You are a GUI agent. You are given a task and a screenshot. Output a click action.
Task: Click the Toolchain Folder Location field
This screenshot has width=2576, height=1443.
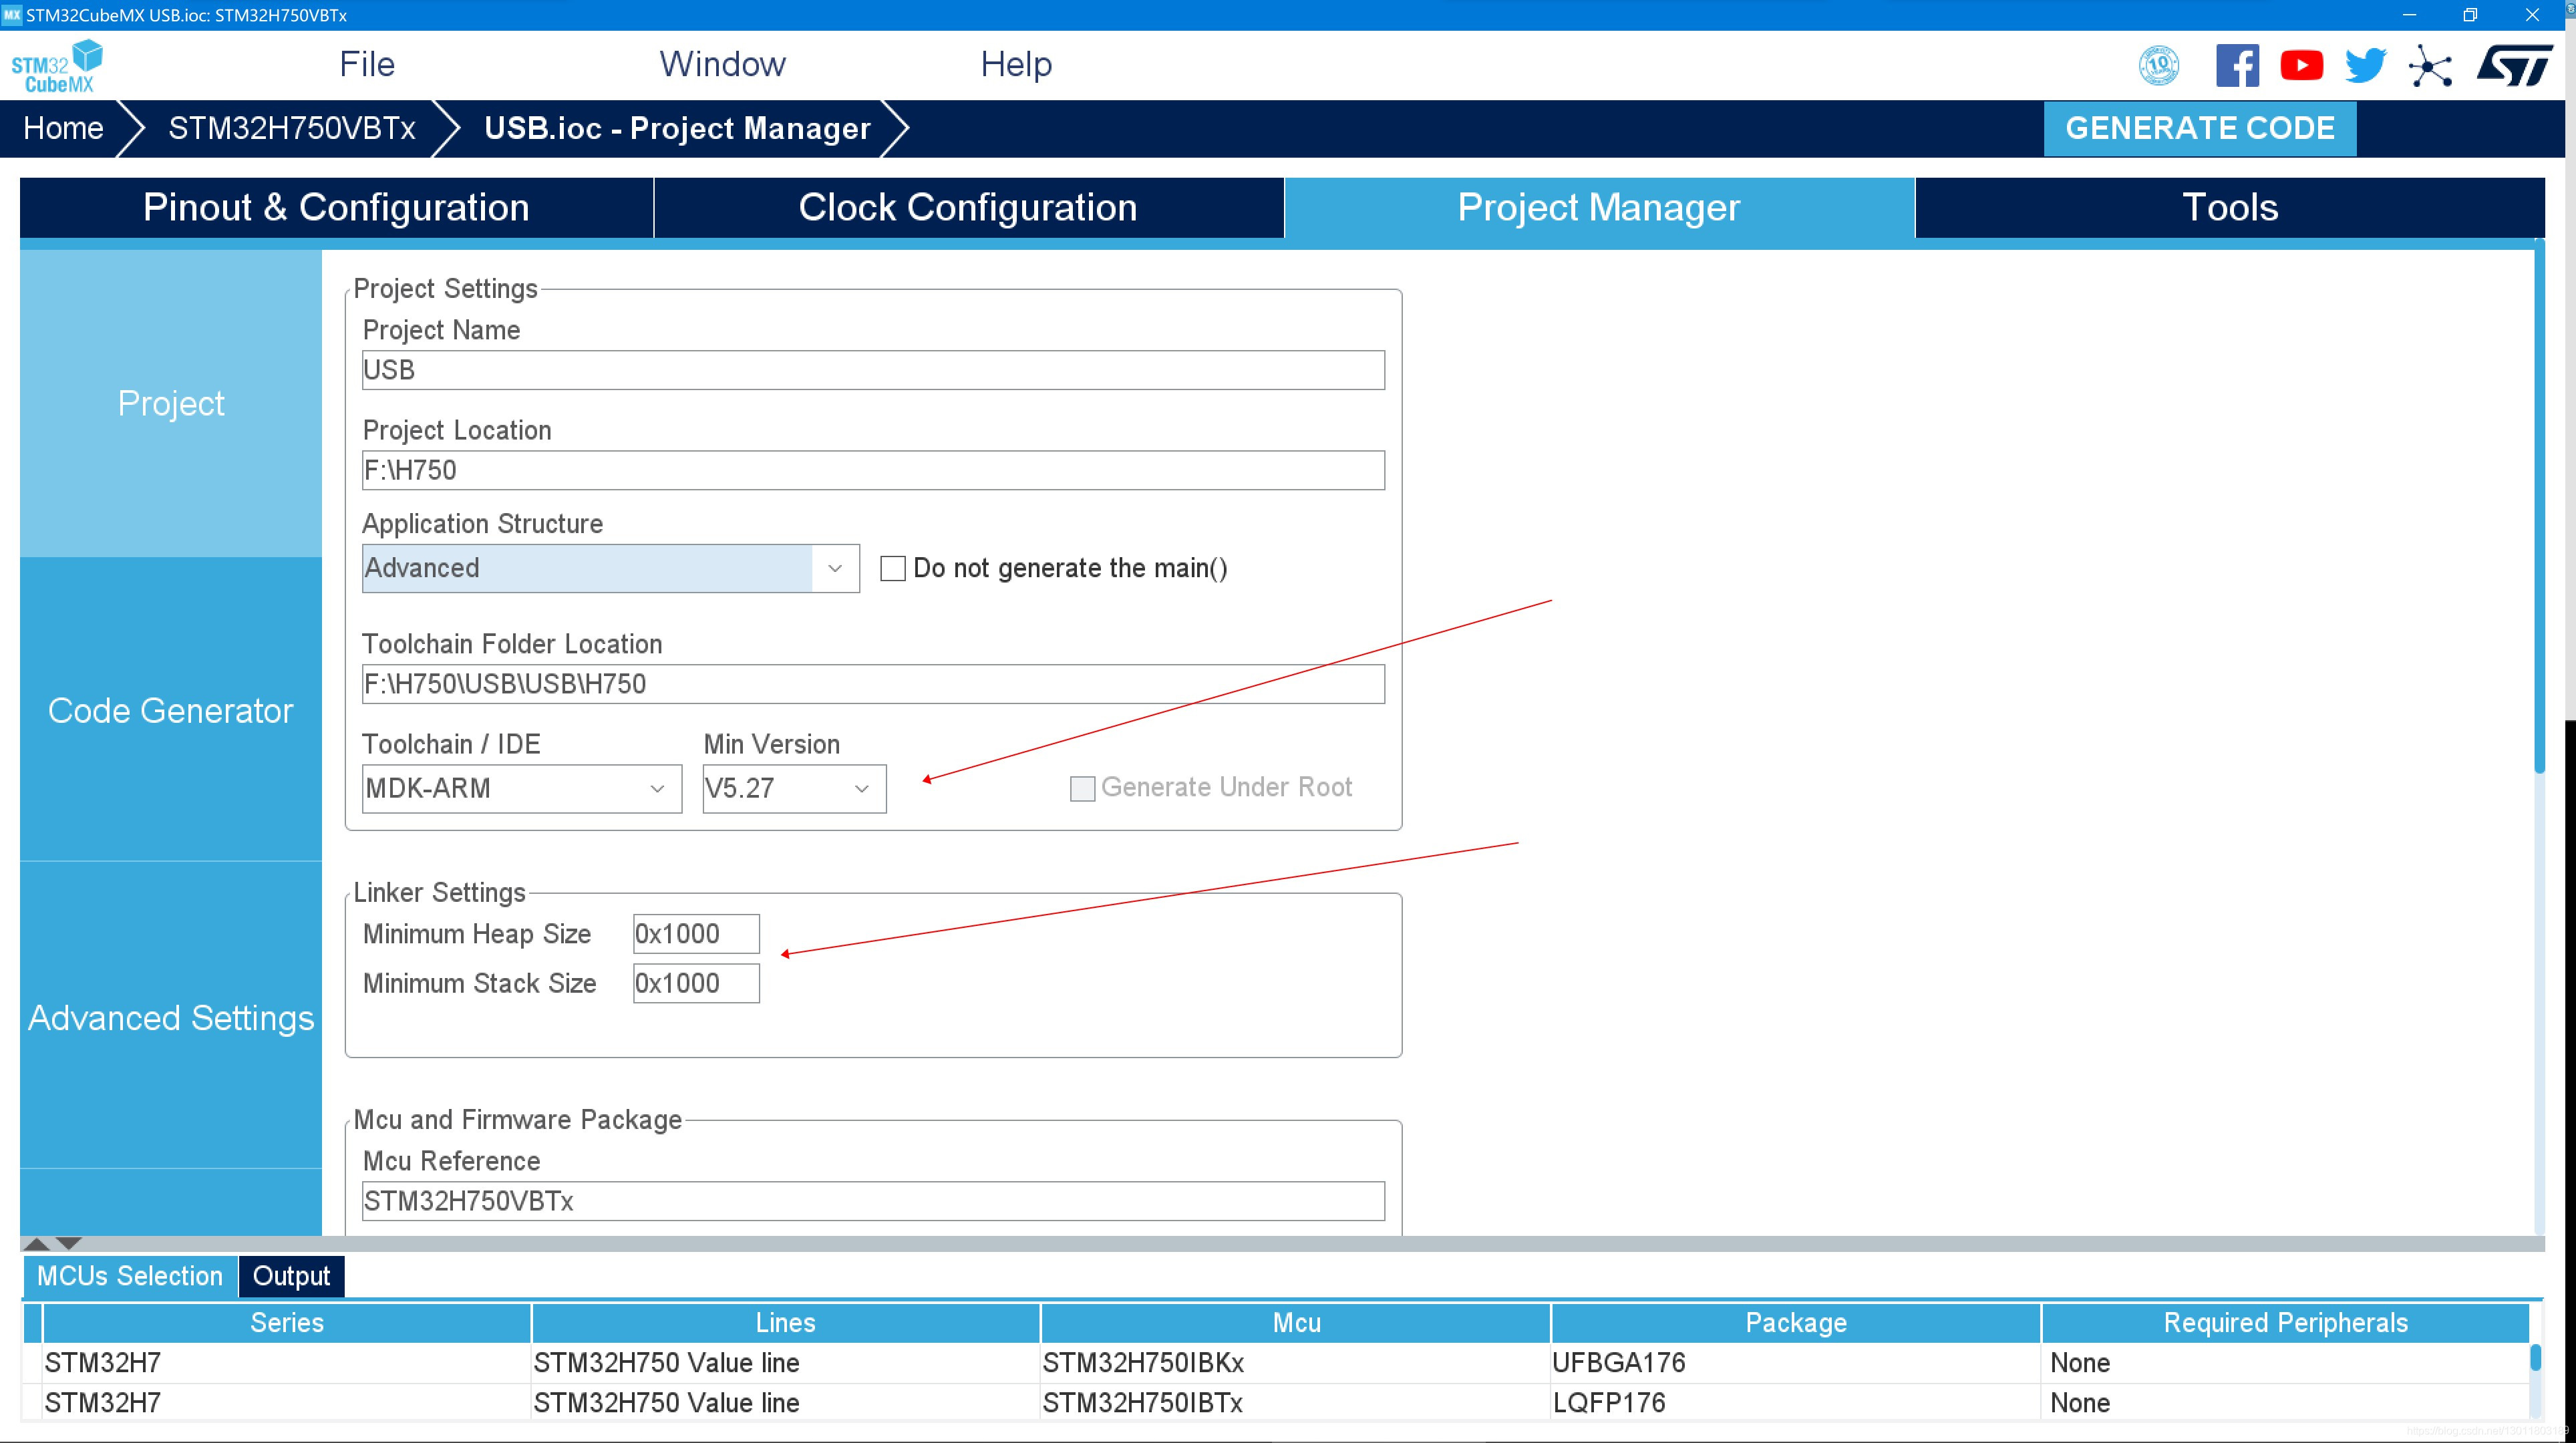pyautogui.click(x=873, y=684)
